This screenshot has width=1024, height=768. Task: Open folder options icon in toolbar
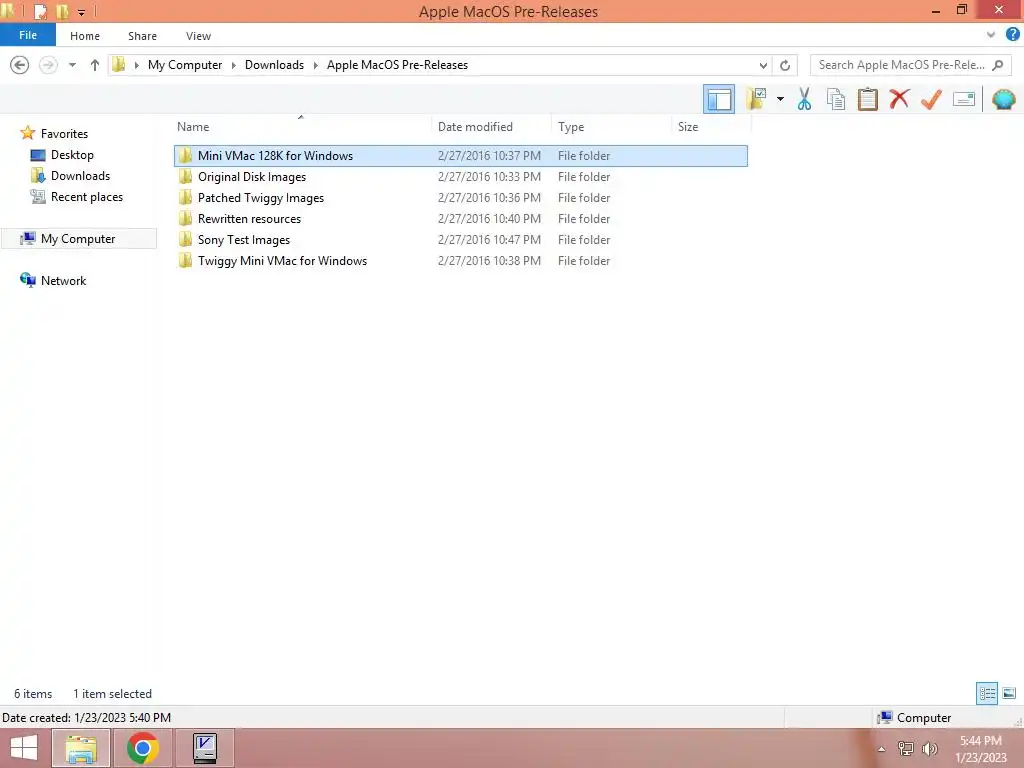point(756,99)
